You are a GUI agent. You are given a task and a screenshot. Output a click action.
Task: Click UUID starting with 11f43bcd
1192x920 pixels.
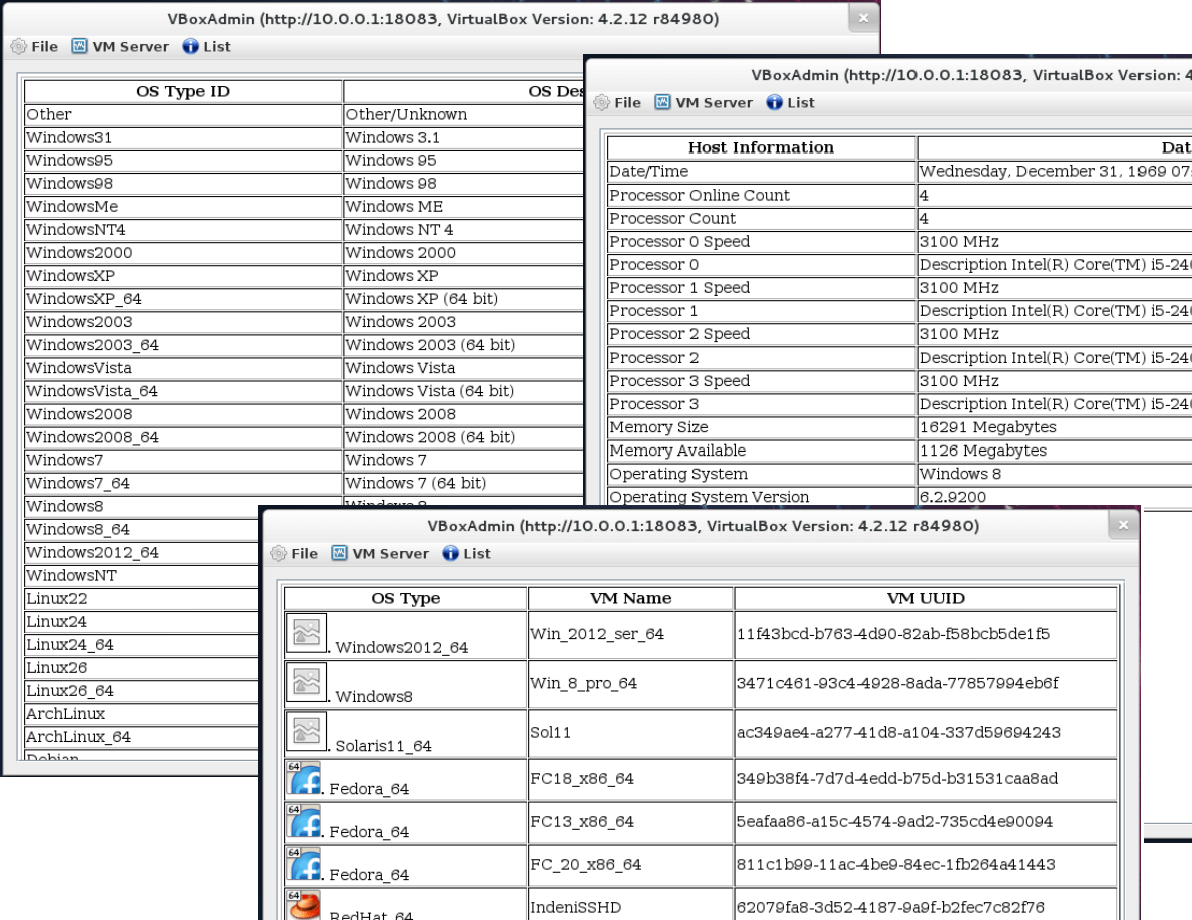[893, 634]
